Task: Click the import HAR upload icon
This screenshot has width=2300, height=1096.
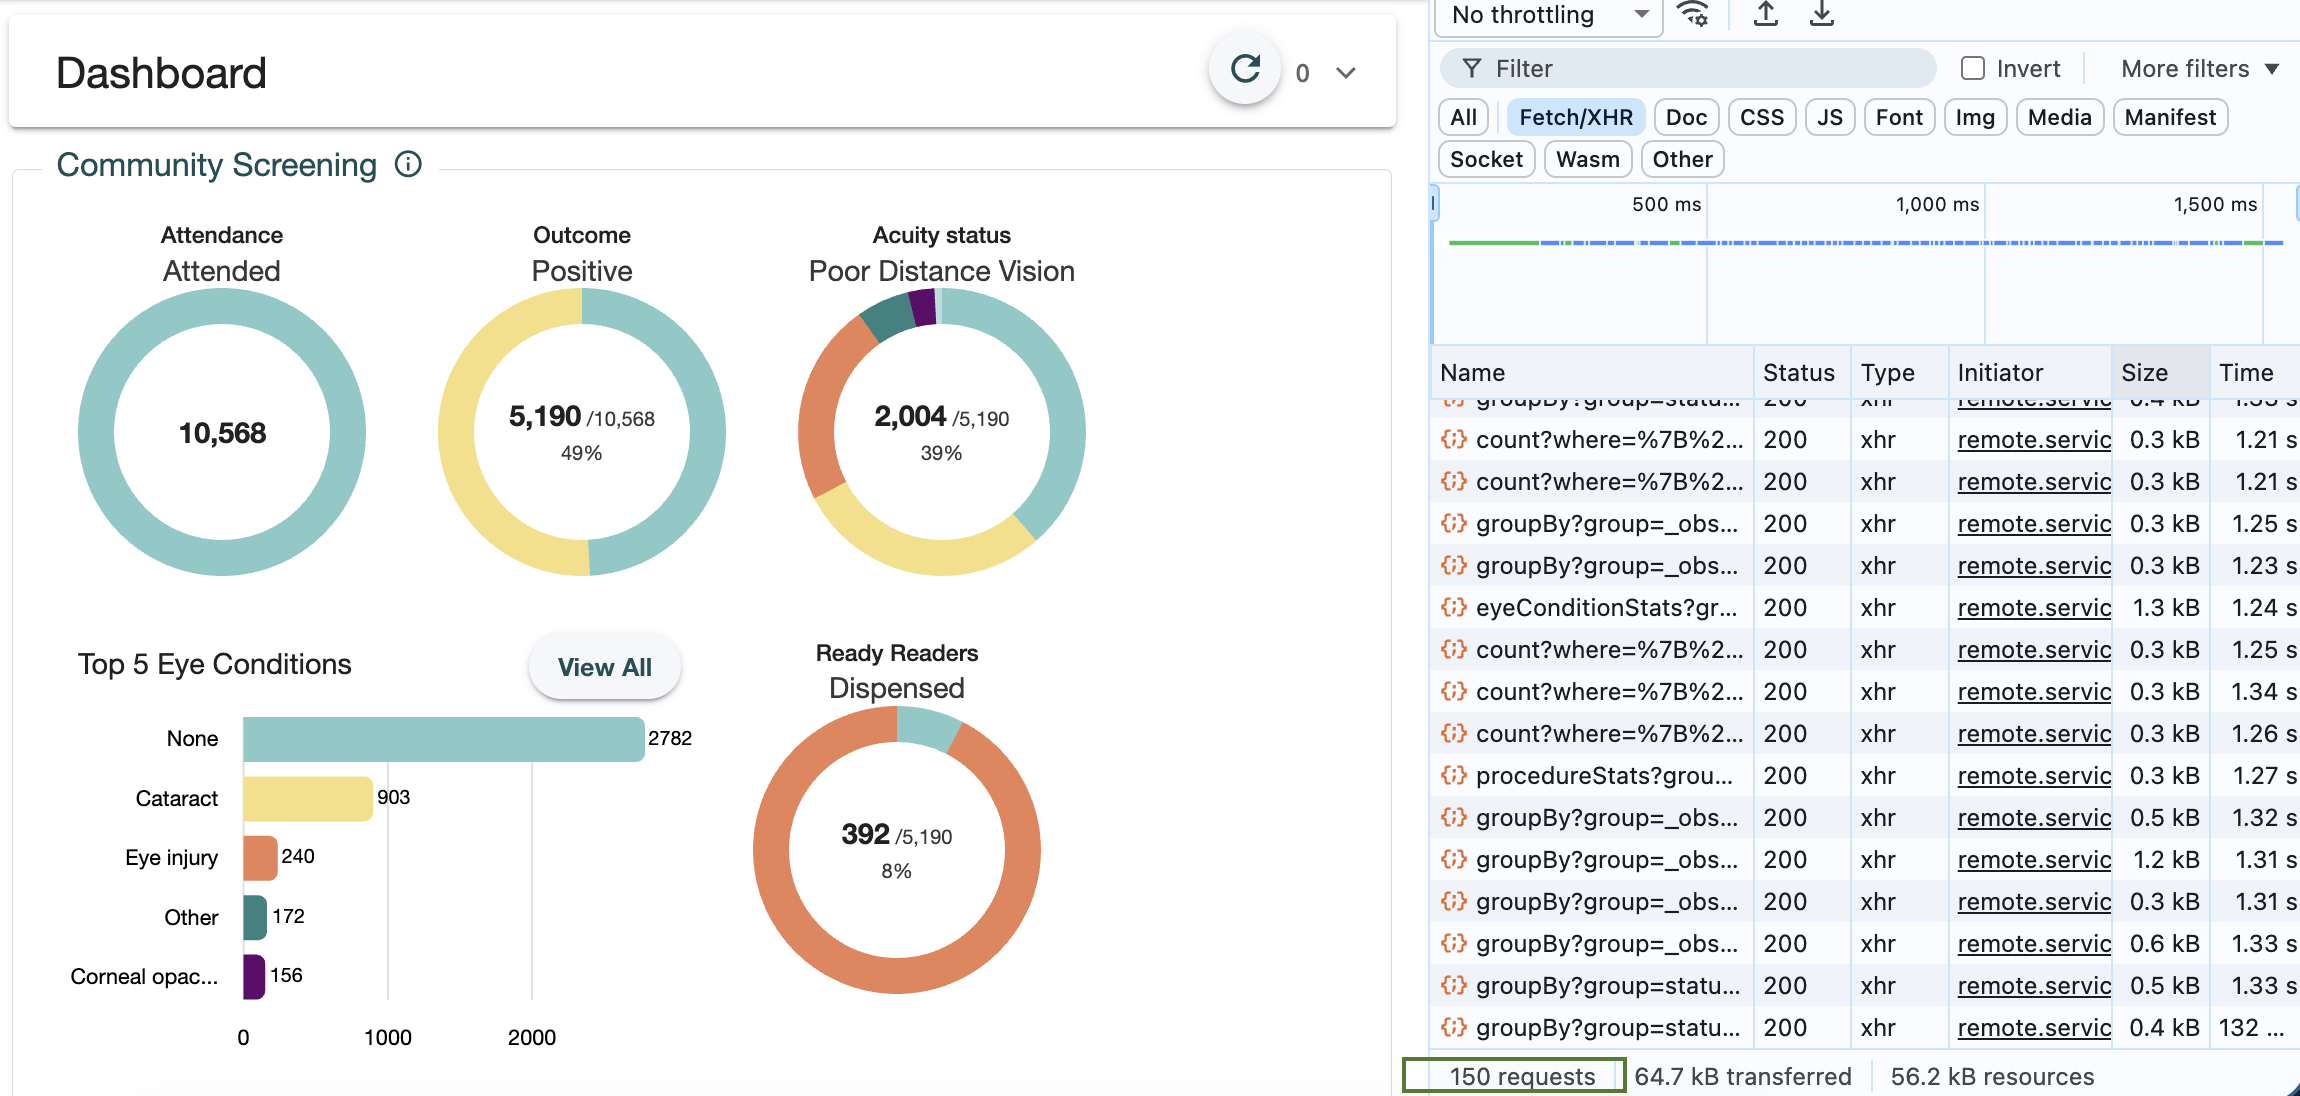Action: [x=1766, y=14]
